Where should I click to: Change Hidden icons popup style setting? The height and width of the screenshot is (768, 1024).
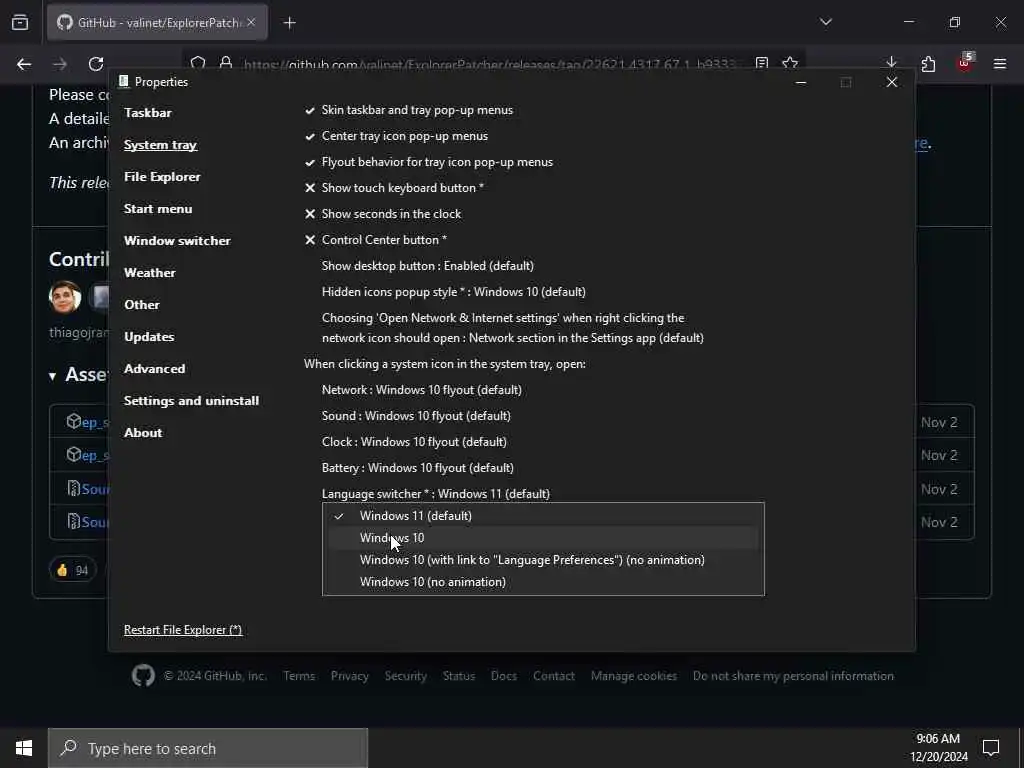click(454, 292)
